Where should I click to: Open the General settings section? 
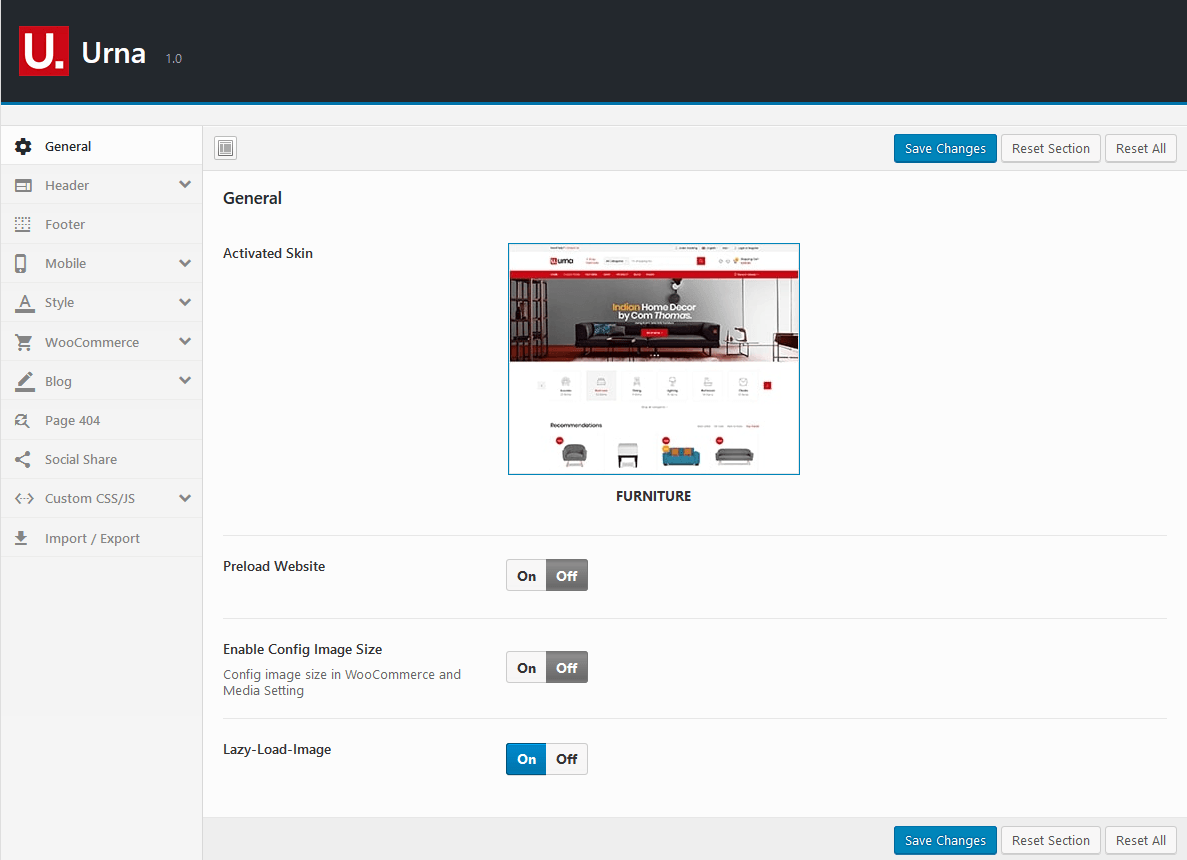click(101, 146)
